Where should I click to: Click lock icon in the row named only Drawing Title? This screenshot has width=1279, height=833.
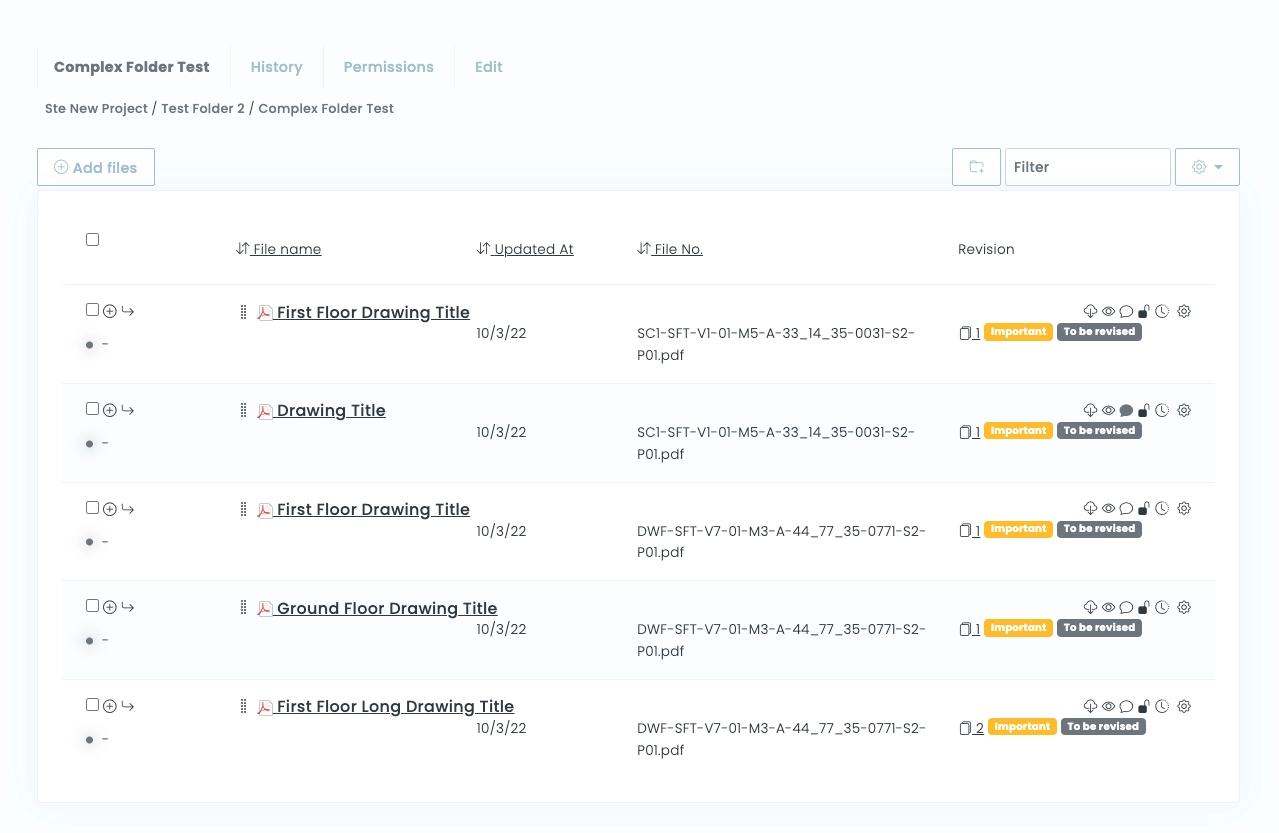(x=1144, y=411)
